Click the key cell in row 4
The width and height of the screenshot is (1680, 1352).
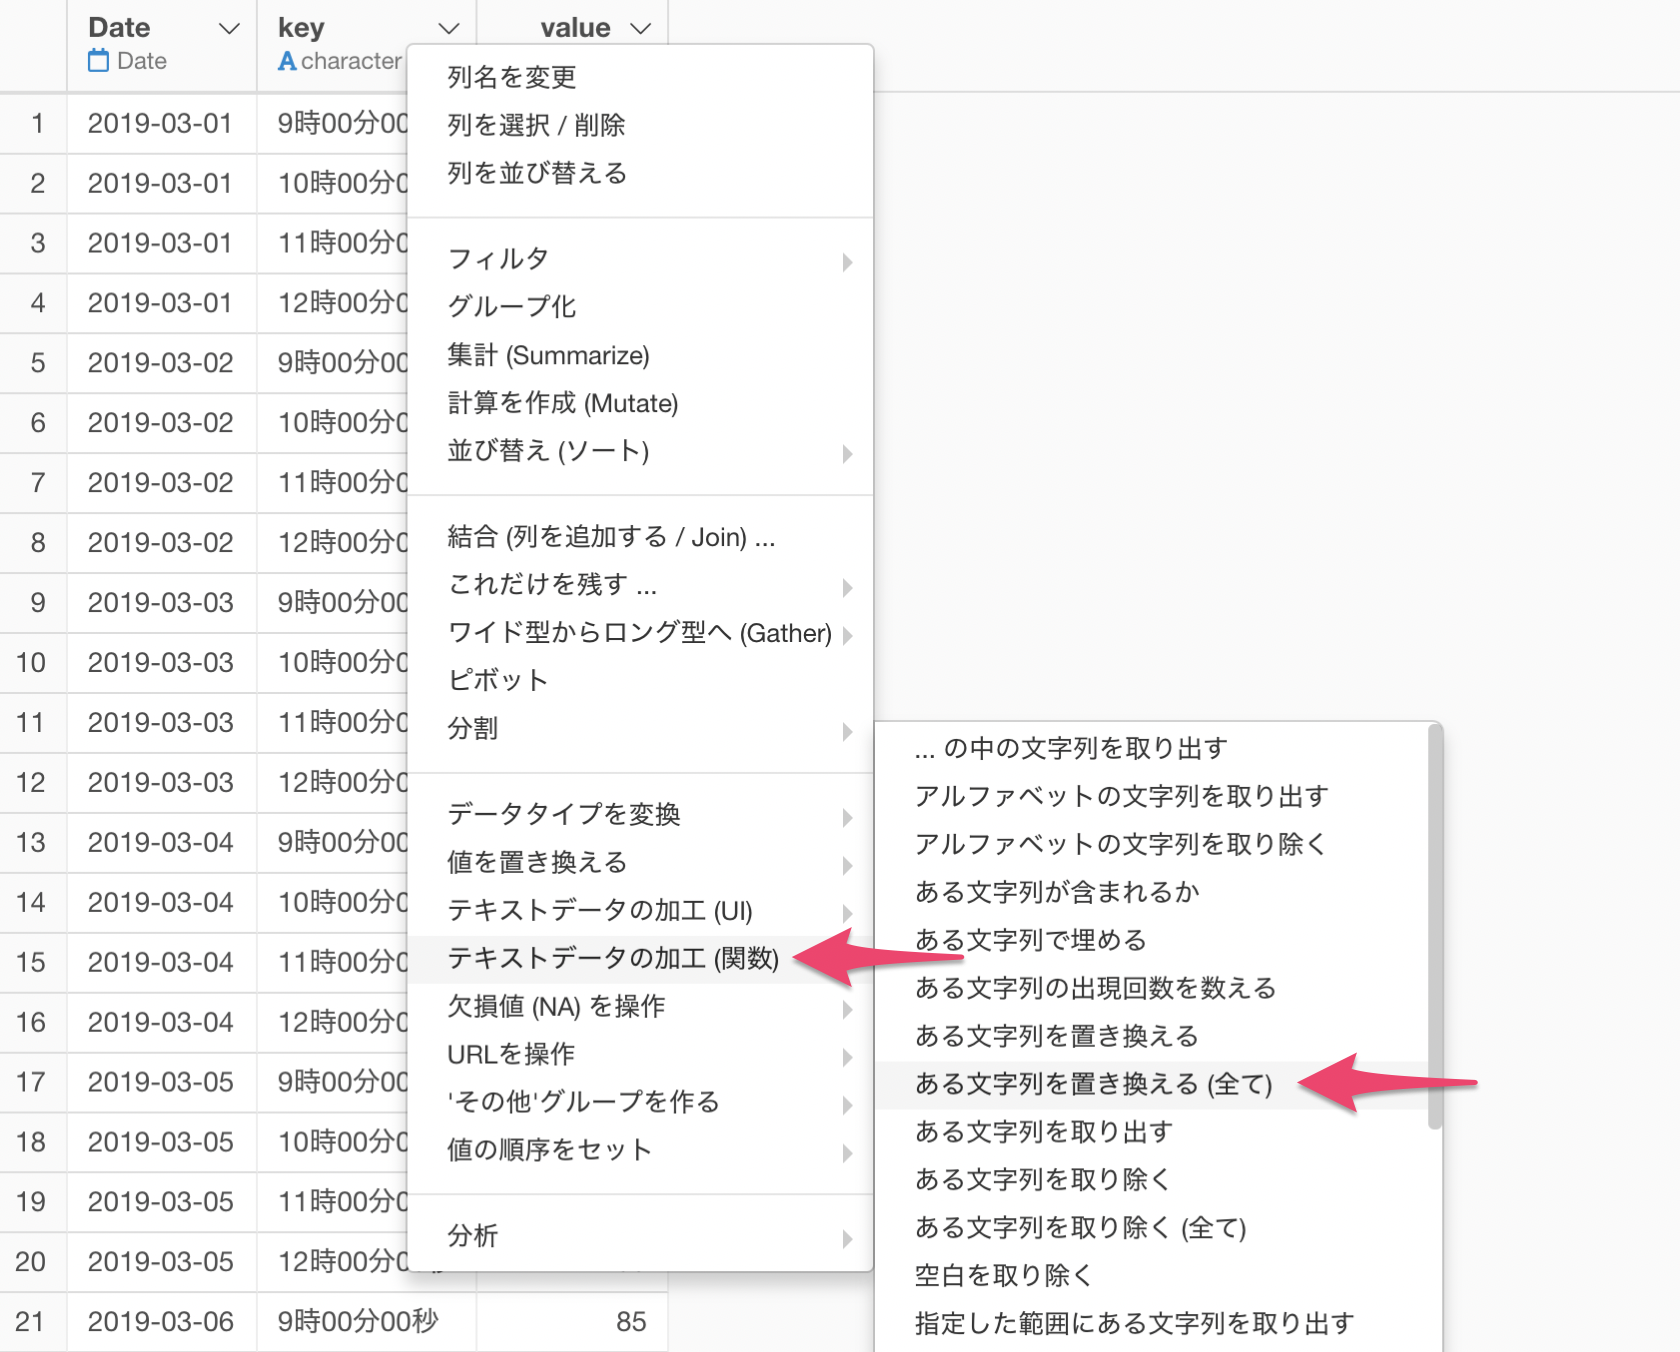click(x=333, y=303)
